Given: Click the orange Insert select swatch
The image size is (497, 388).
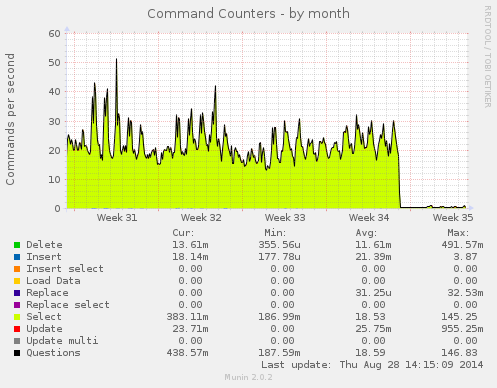Looking at the screenshot, I should [17, 269].
